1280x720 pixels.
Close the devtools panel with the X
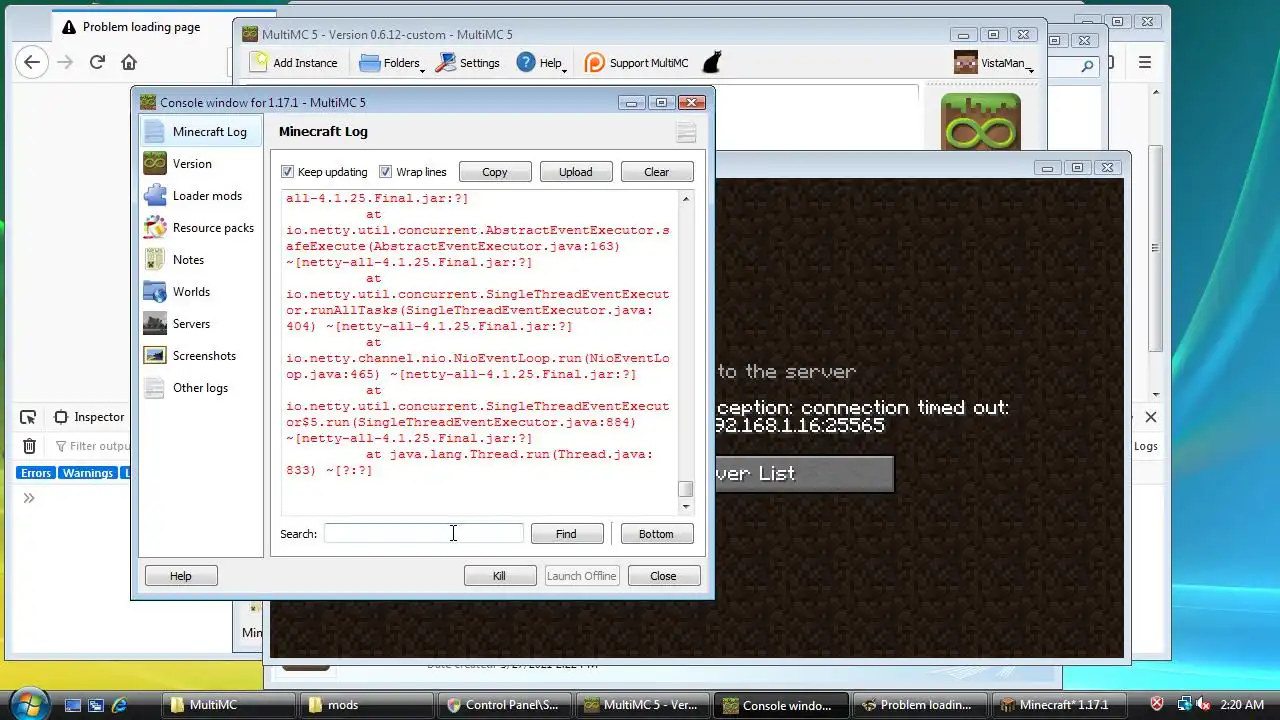[x=1150, y=417]
